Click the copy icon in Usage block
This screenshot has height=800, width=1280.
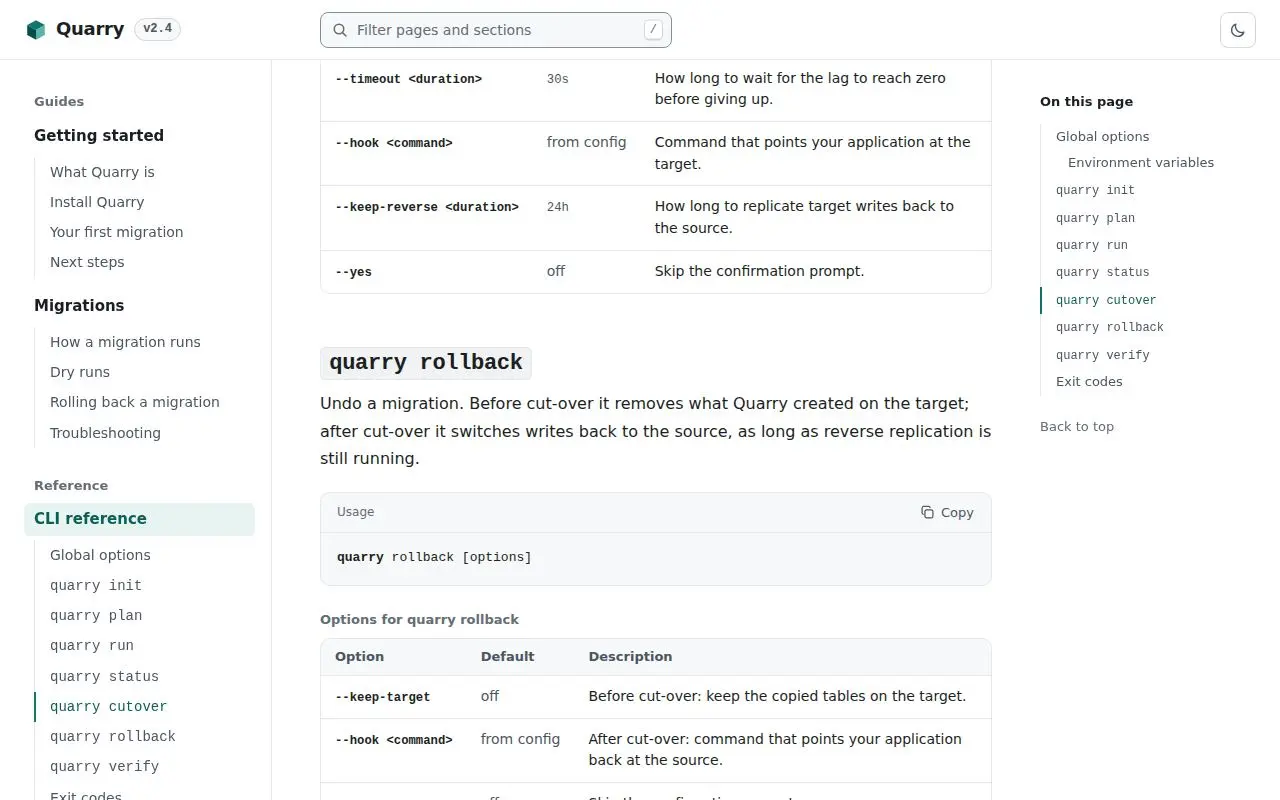click(x=928, y=512)
